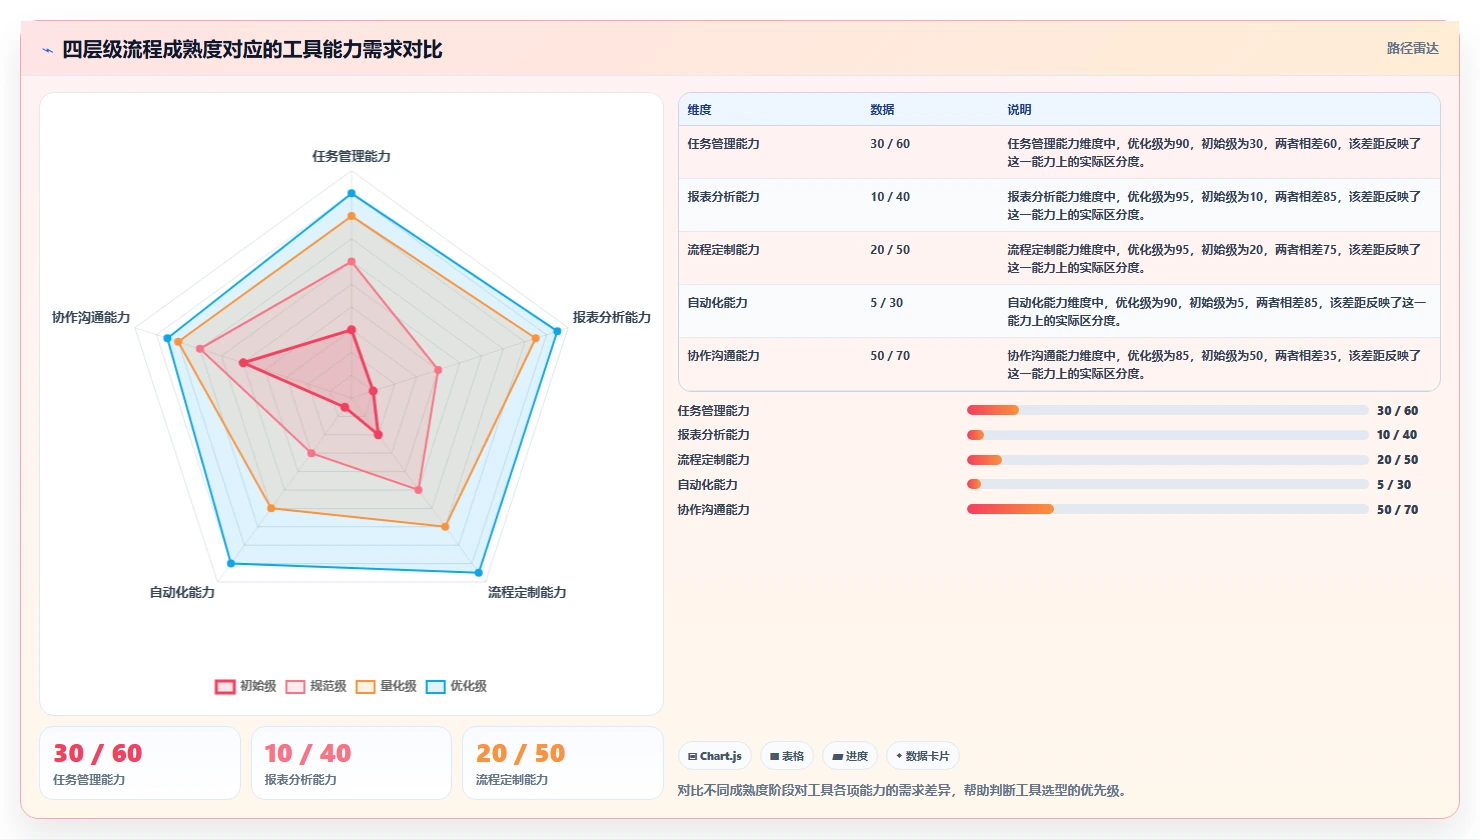Viewport: 1480px width, 840px height.
Task: Click the Chart.js chip
Action: pyautogui.click(x=715, y=756)
